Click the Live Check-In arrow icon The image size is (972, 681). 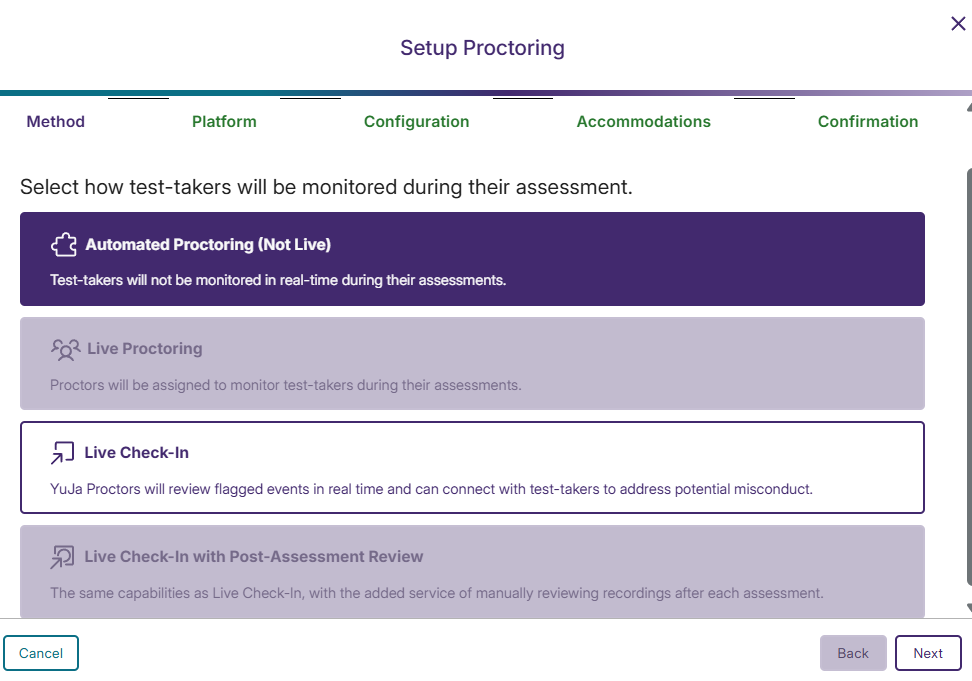click(x=63, y=453)
